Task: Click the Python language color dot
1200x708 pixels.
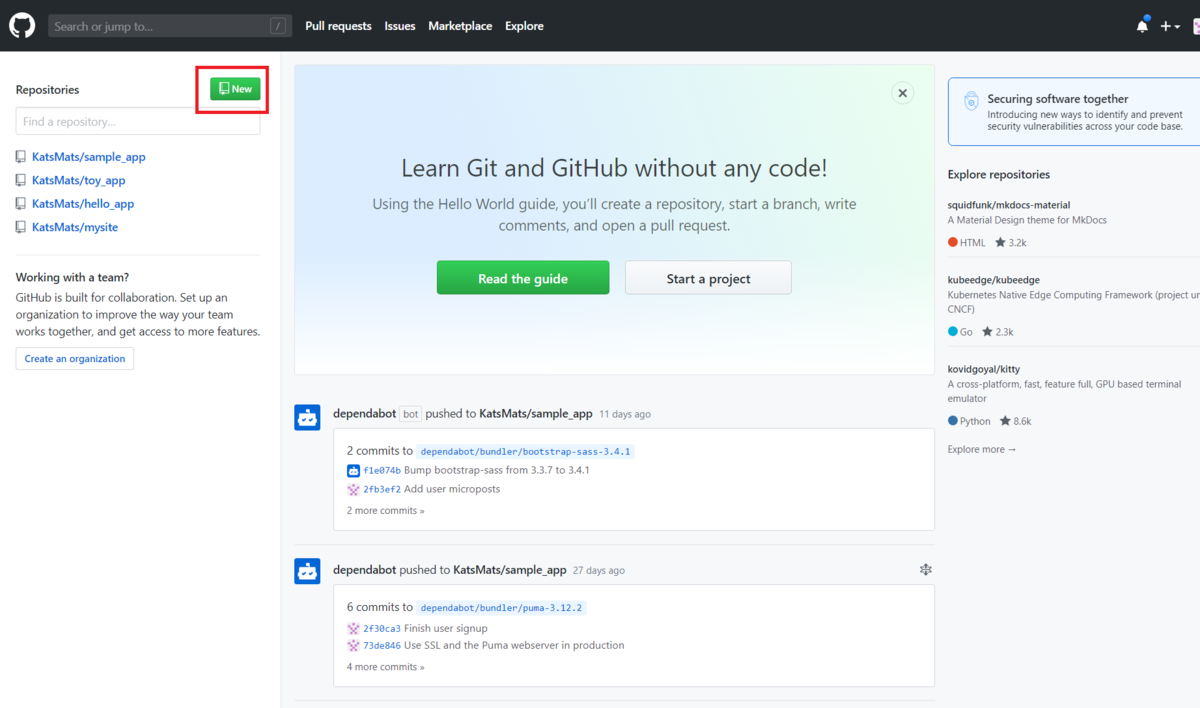Action: 953,421
